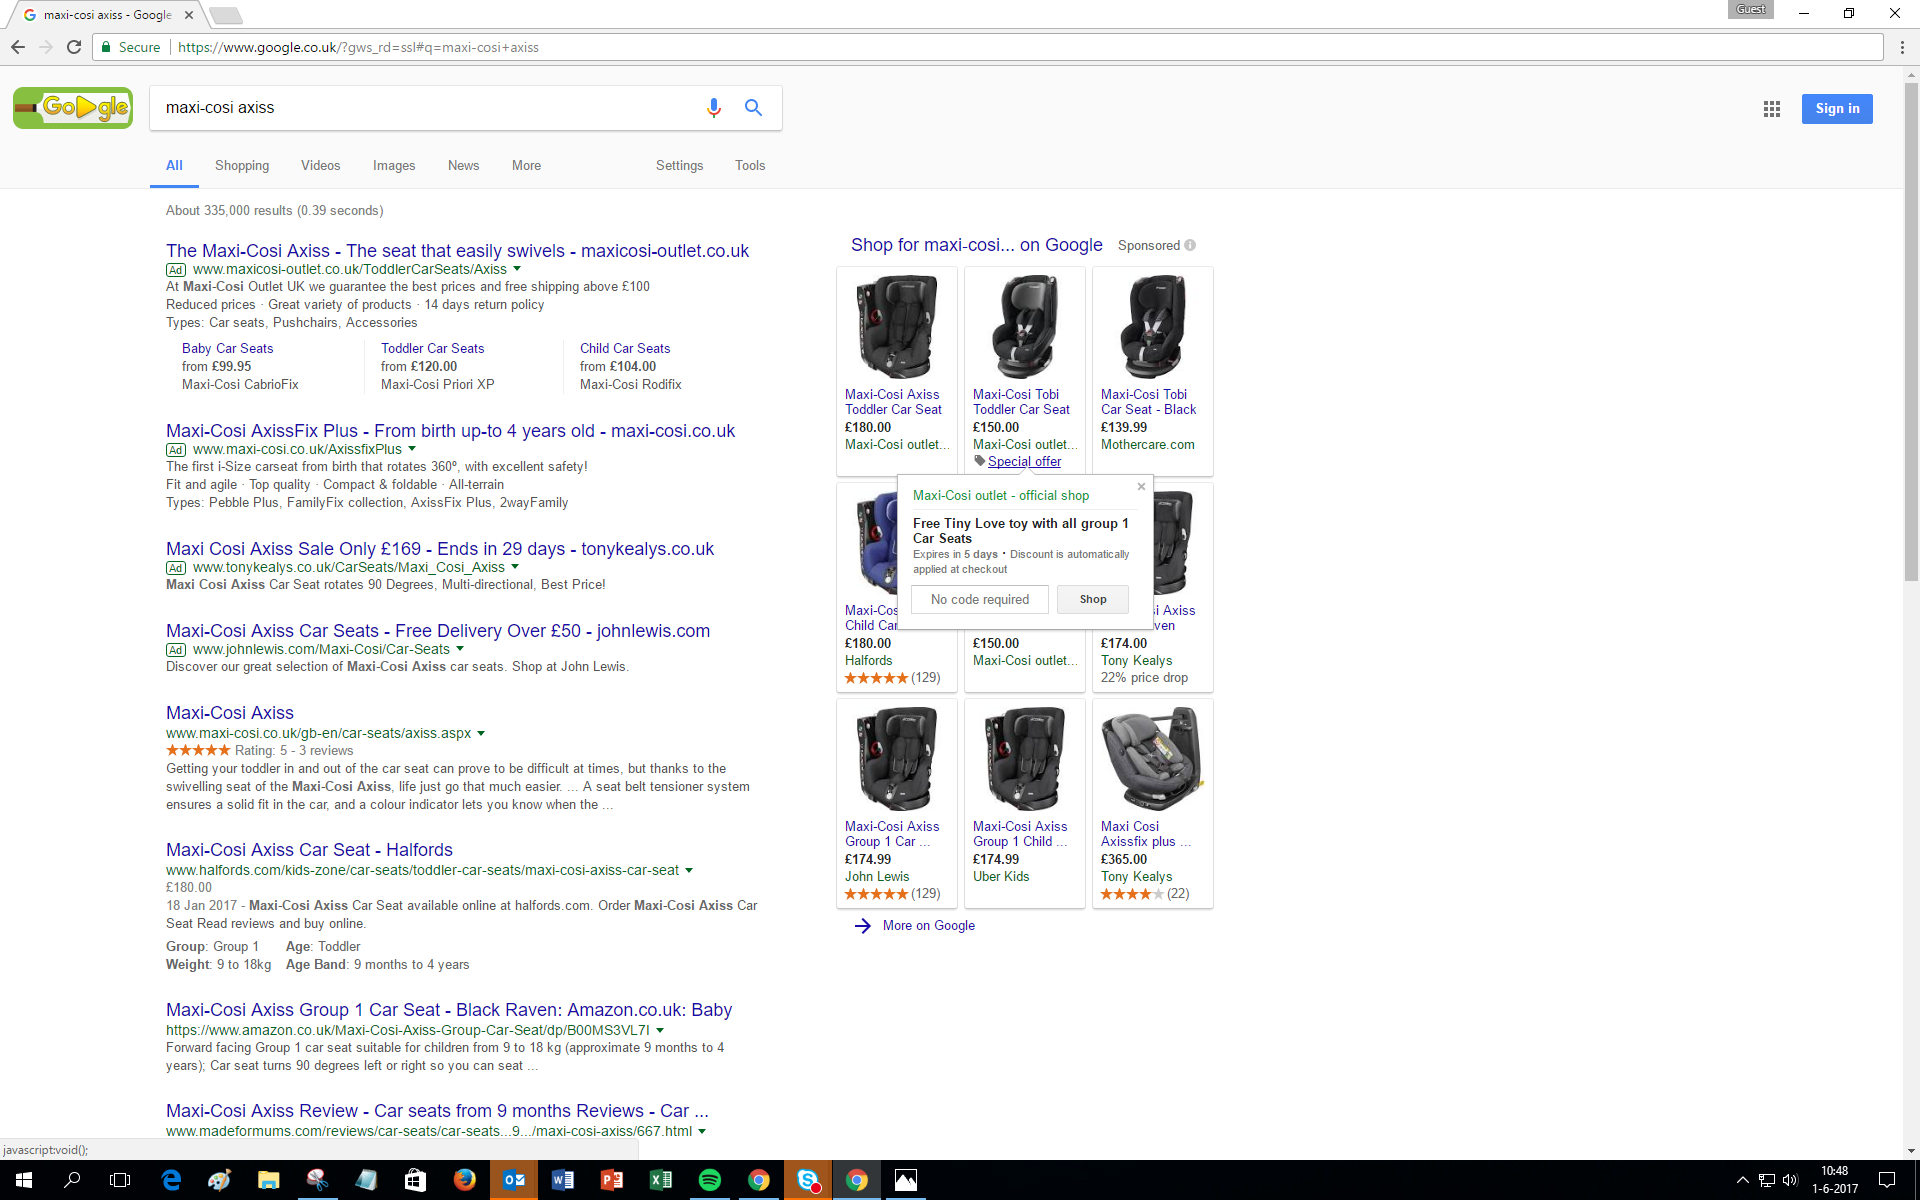Open Maxi-Cosi Tobi Car Seat Black thumbnail

1153,327
